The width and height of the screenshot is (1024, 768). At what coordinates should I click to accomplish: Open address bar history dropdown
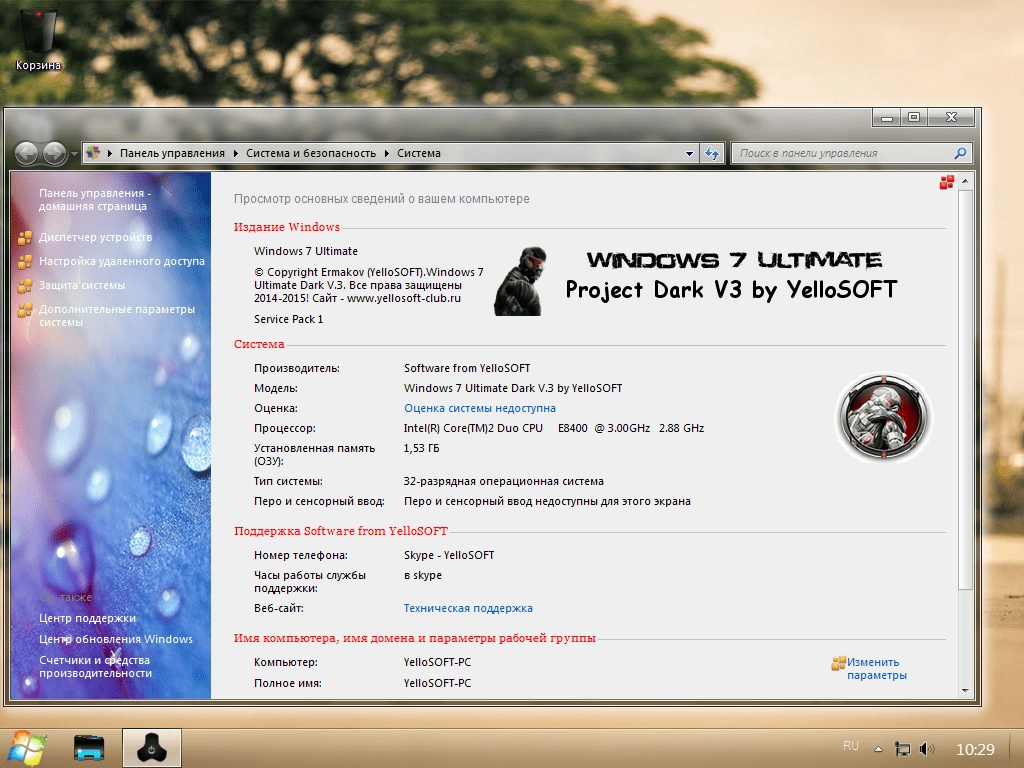click(x=689, y=153)
